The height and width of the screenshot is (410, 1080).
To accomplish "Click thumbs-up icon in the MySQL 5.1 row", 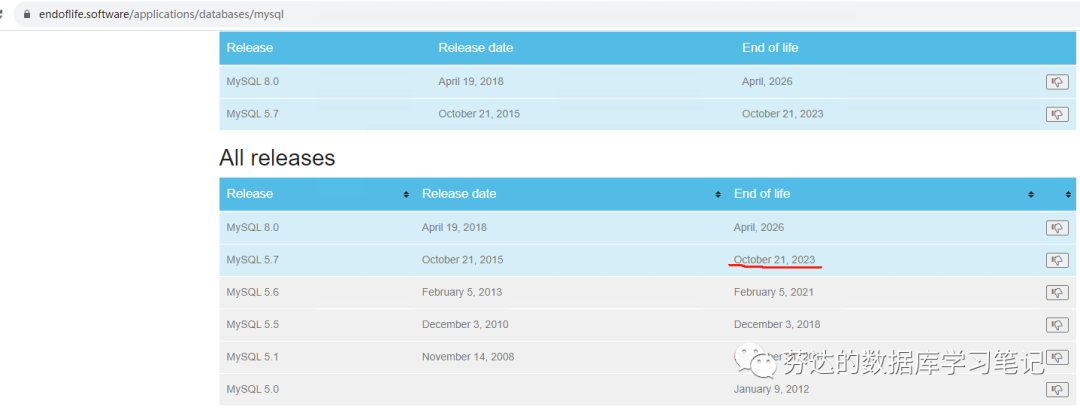I will 1057,357.
